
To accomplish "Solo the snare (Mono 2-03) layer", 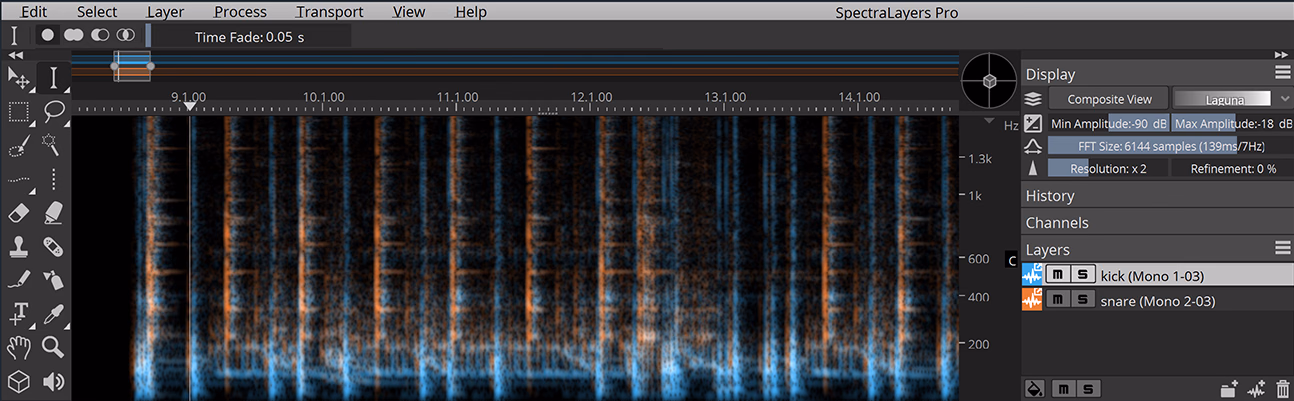I will tap(1081, 300).
